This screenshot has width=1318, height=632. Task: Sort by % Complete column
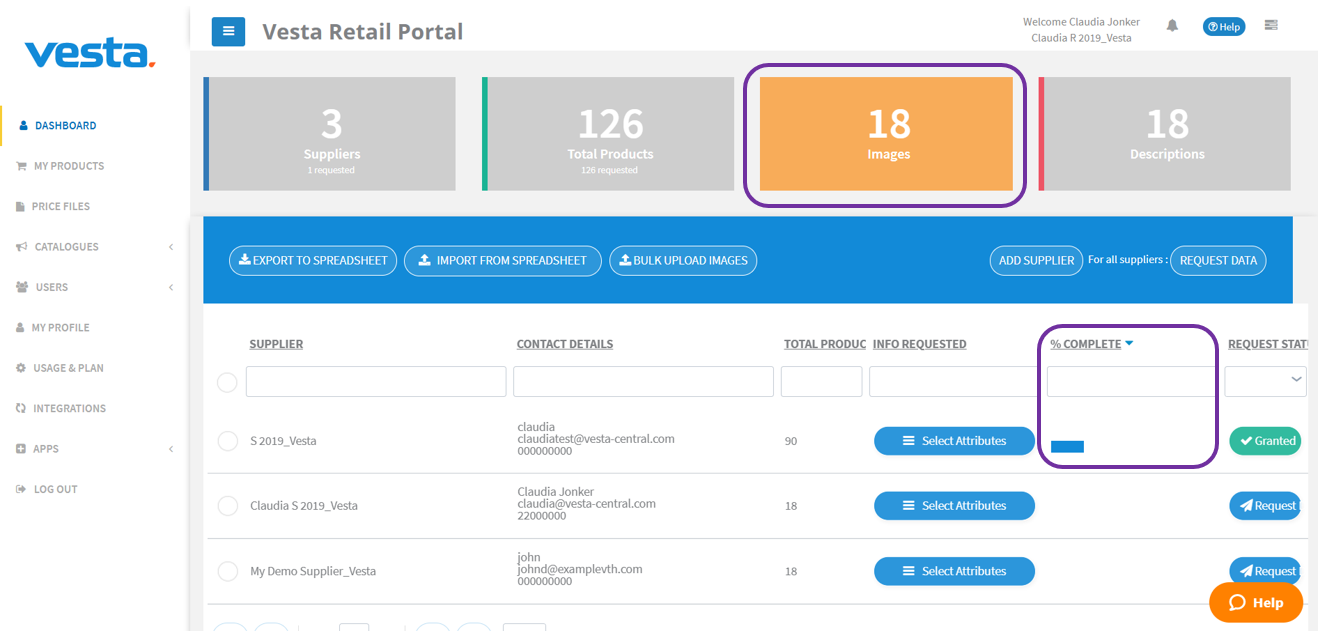1085,344
